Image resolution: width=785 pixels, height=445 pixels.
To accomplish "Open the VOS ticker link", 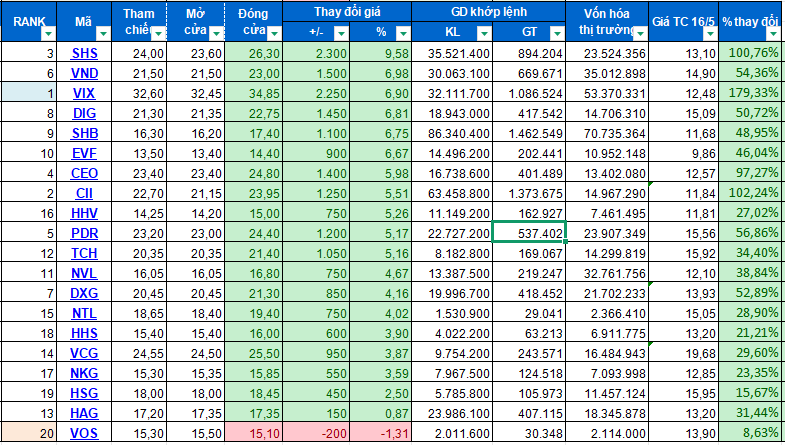I will 84,433.
